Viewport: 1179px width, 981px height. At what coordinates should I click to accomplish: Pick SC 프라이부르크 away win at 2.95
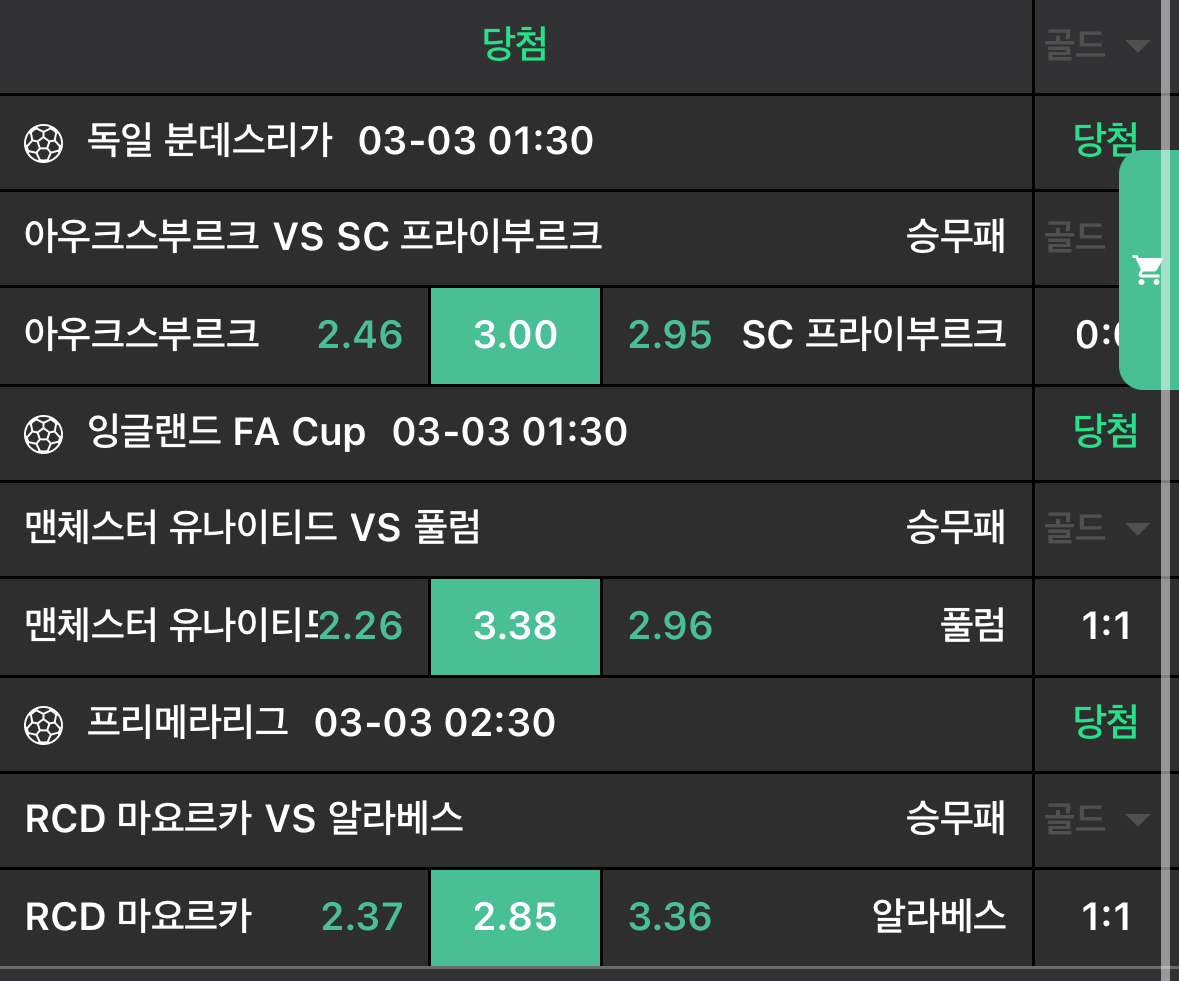[817, 336]
